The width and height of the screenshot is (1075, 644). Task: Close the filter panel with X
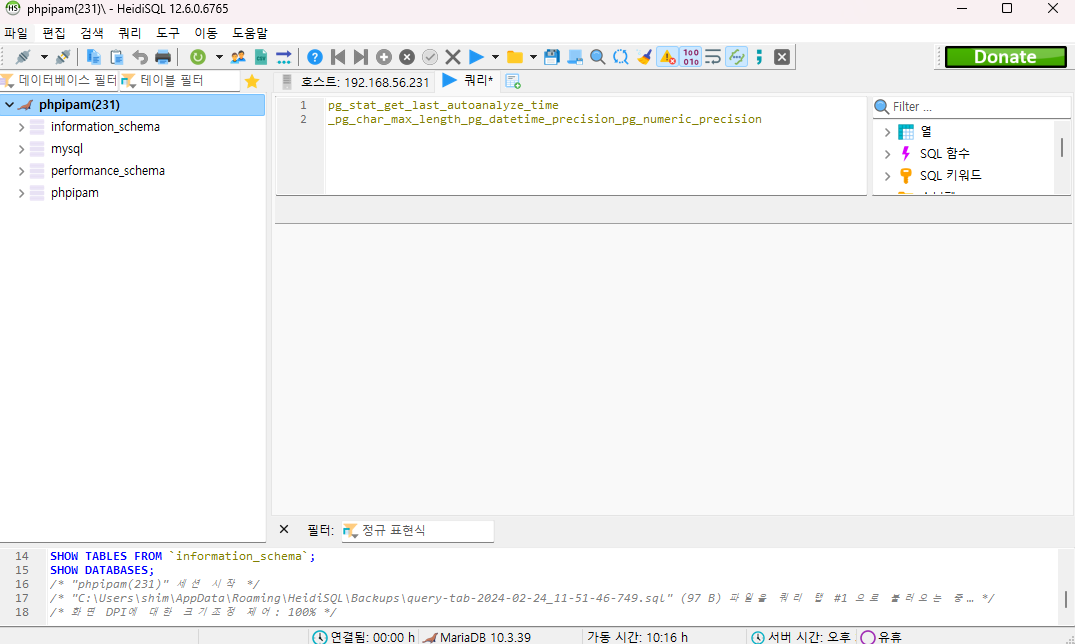(284, 529)
